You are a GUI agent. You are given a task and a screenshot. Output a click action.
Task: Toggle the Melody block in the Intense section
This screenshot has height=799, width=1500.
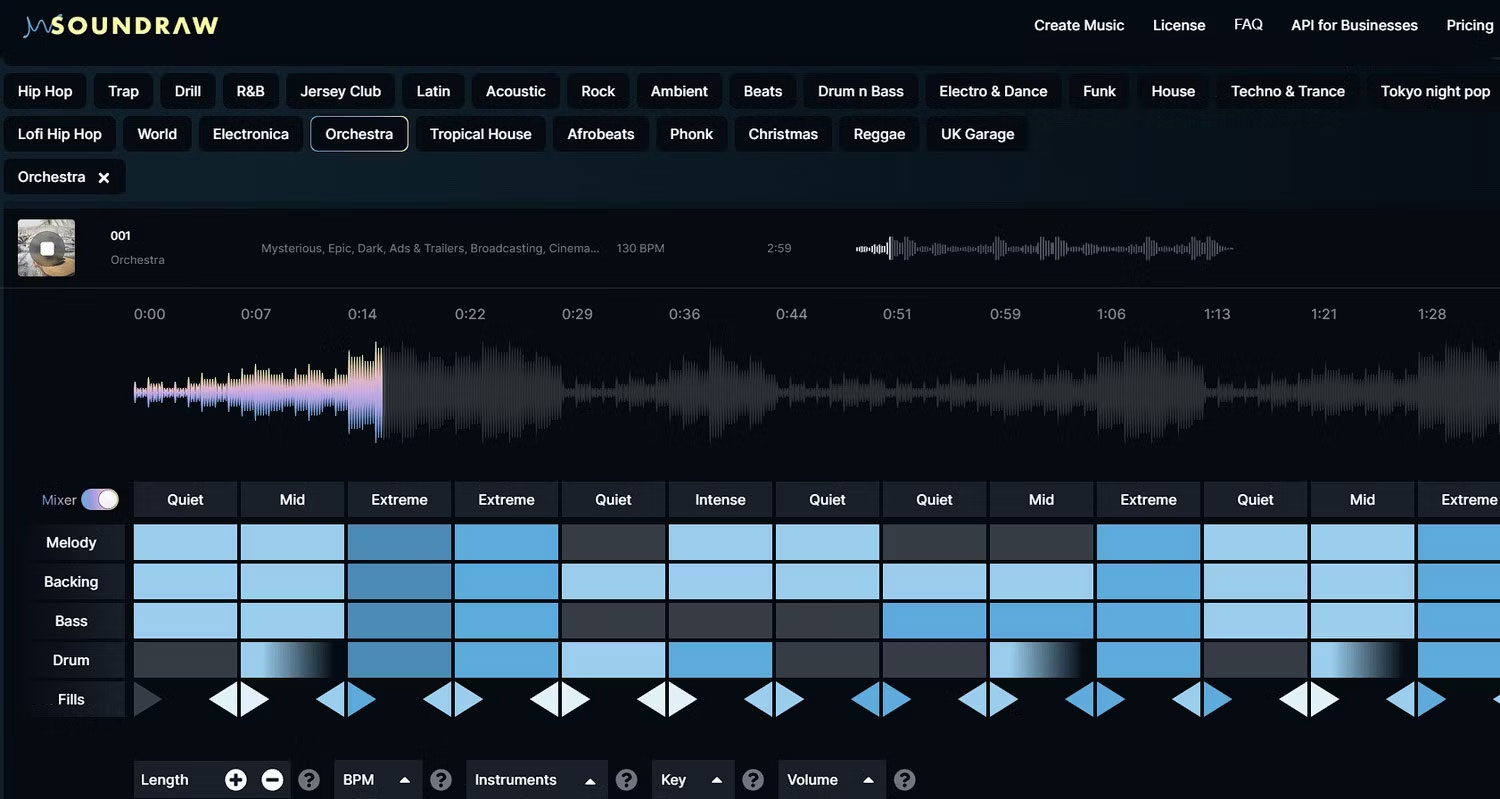pyautogui.click(x=720, y=541)
